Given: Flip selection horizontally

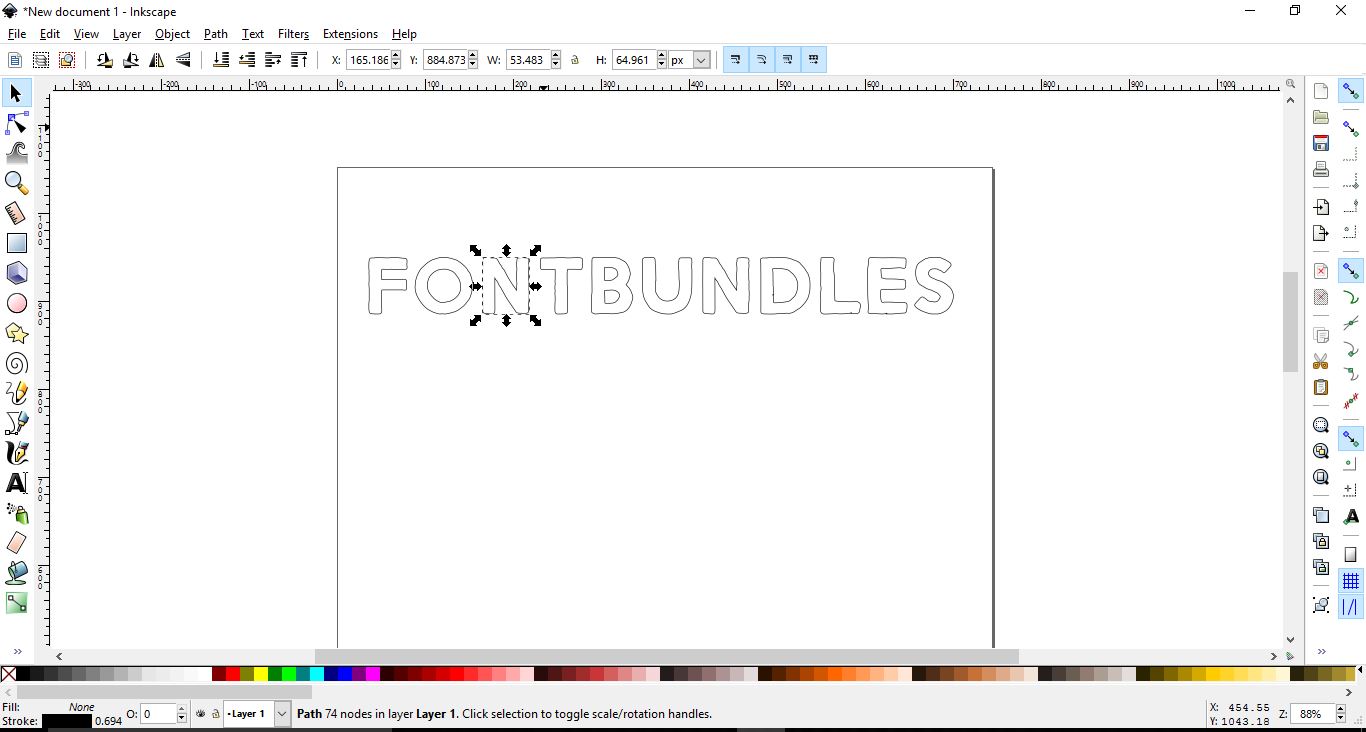Looking at the screenshot, I should (x=157, y=60).
